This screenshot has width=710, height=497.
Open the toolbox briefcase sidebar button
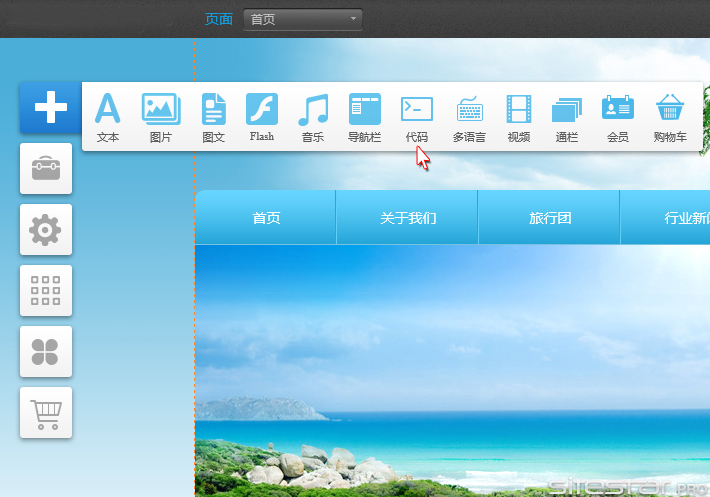tap(46, 169)
